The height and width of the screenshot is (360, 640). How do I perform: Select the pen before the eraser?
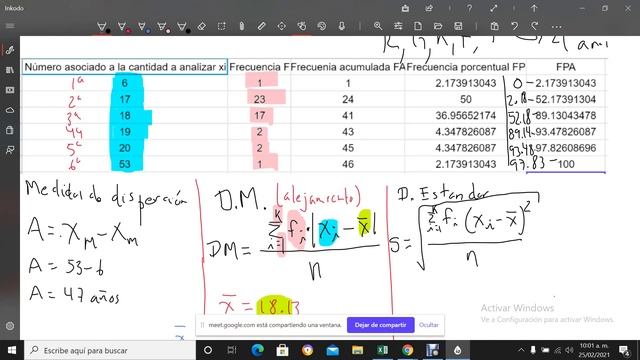pyautogui.click(x=182, y=27)
